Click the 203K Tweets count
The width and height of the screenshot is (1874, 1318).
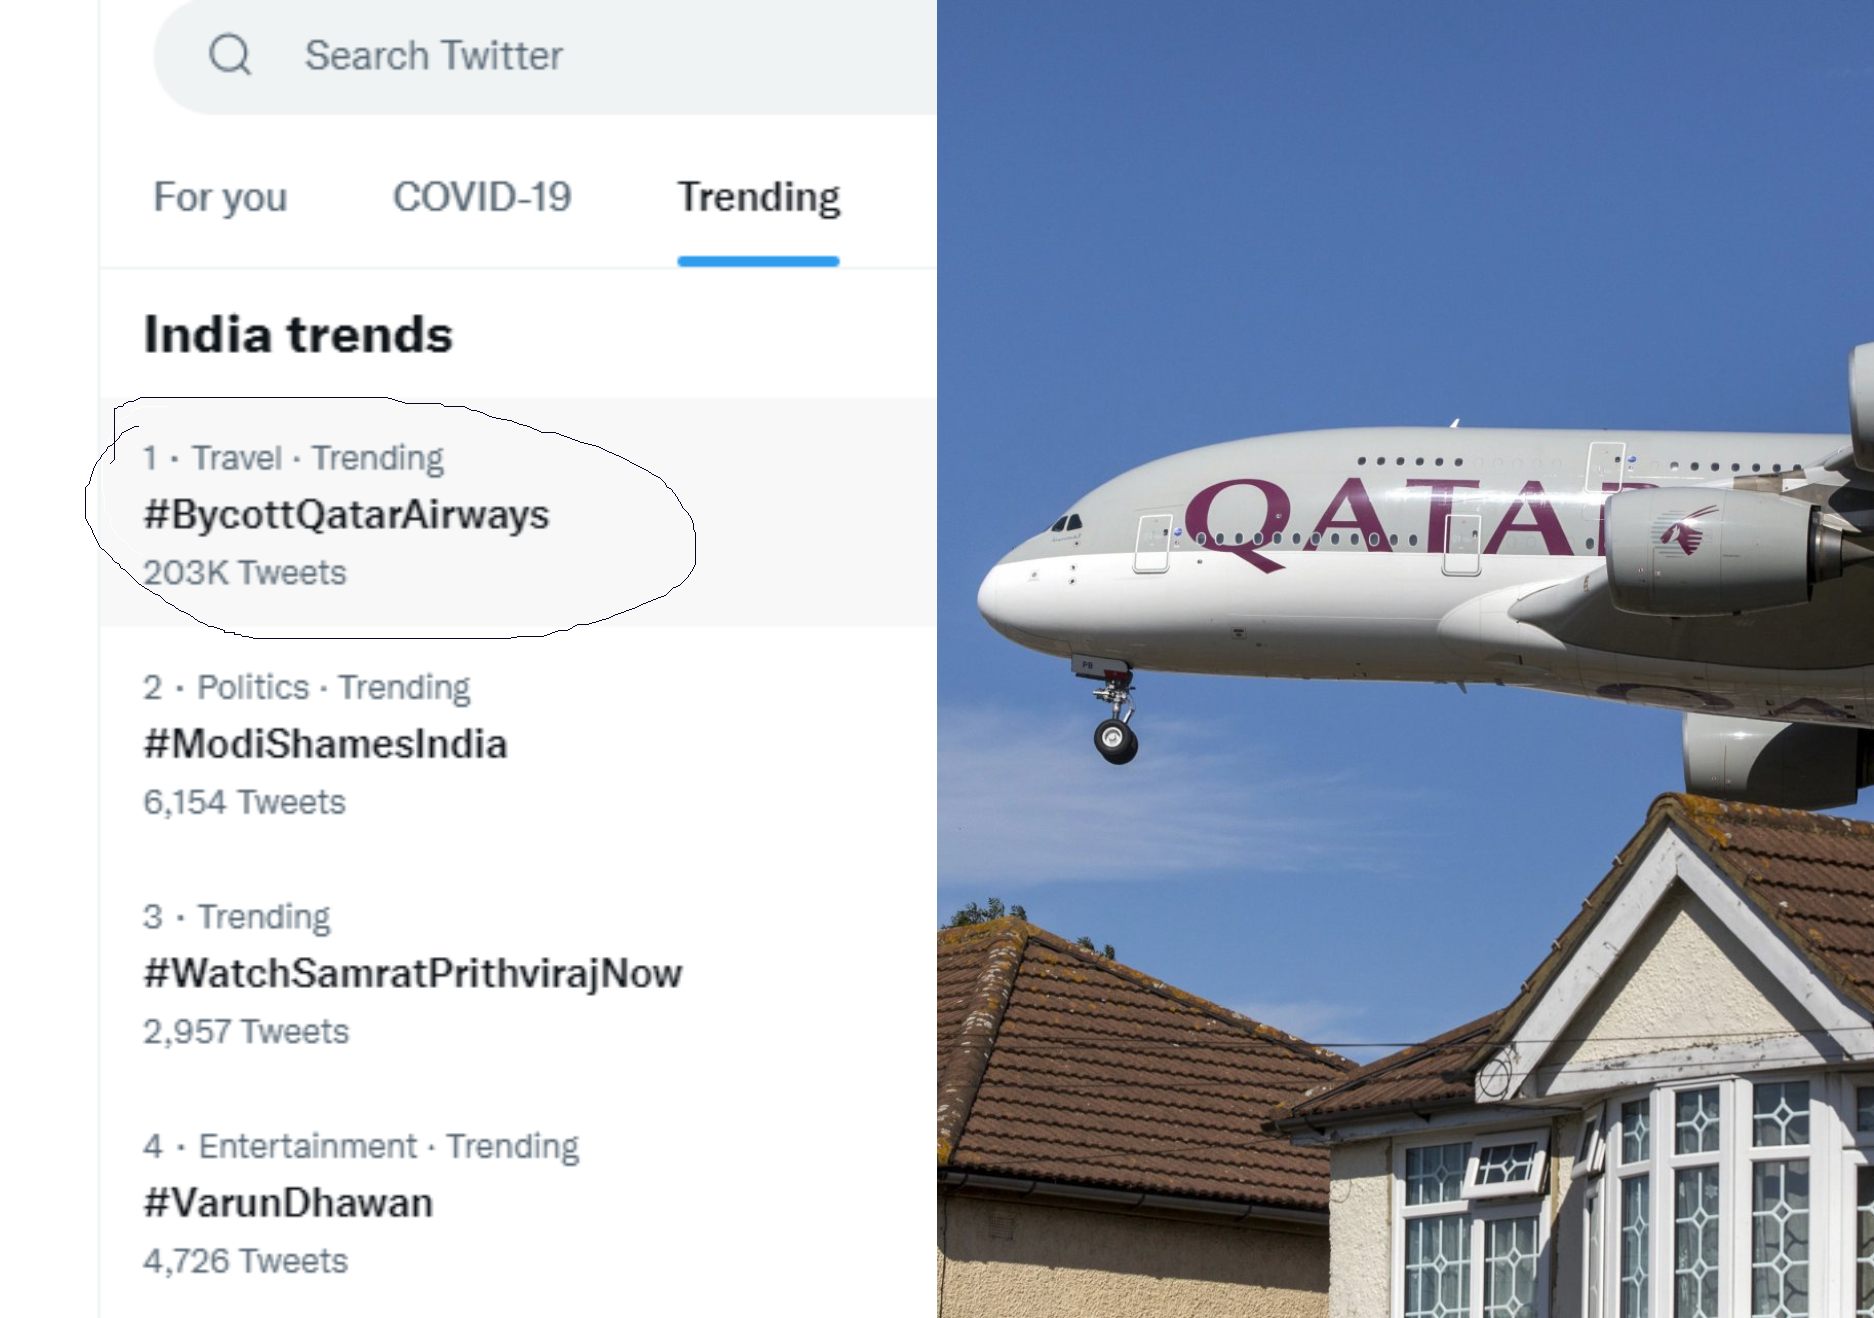pyautogui.click(x=245, y=573)
